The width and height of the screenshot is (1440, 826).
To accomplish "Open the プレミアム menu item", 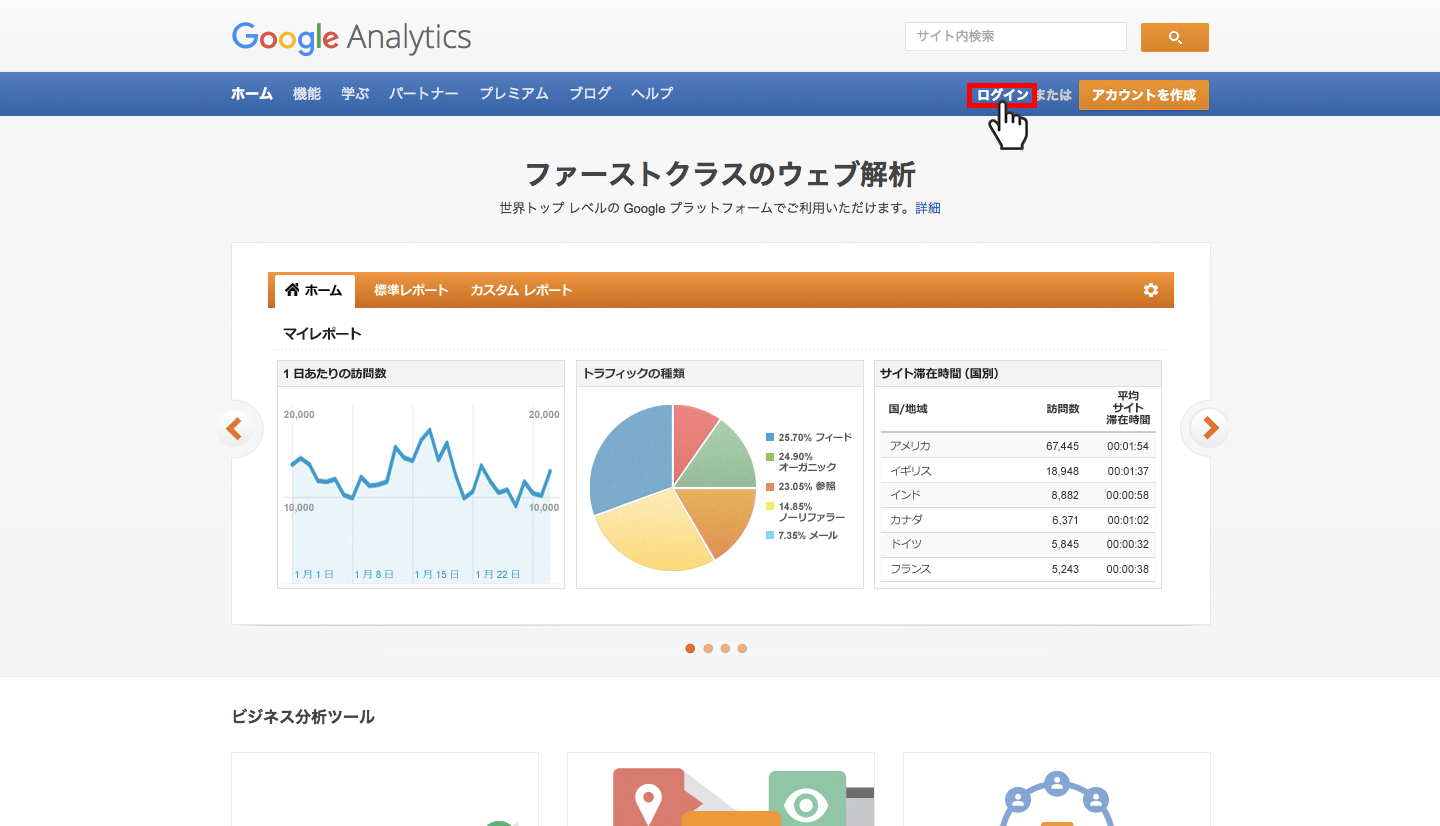I will (x=514, y=94).
